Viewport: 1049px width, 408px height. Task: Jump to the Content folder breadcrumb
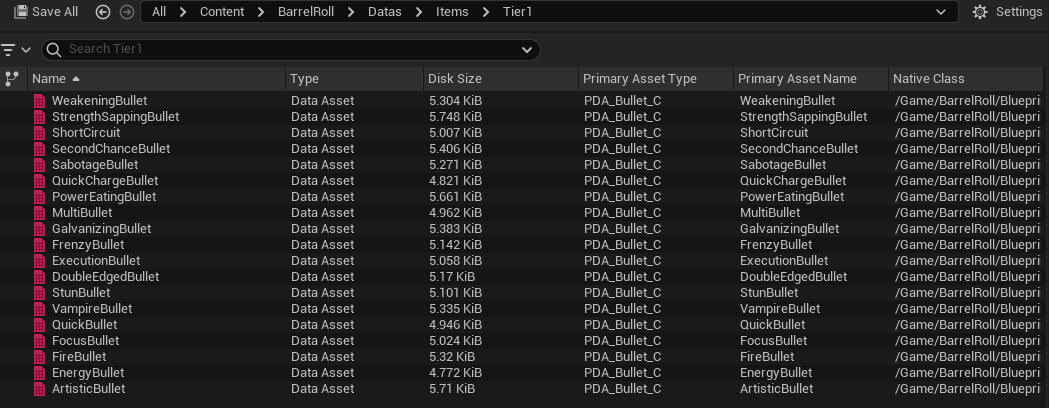point(224,12)
